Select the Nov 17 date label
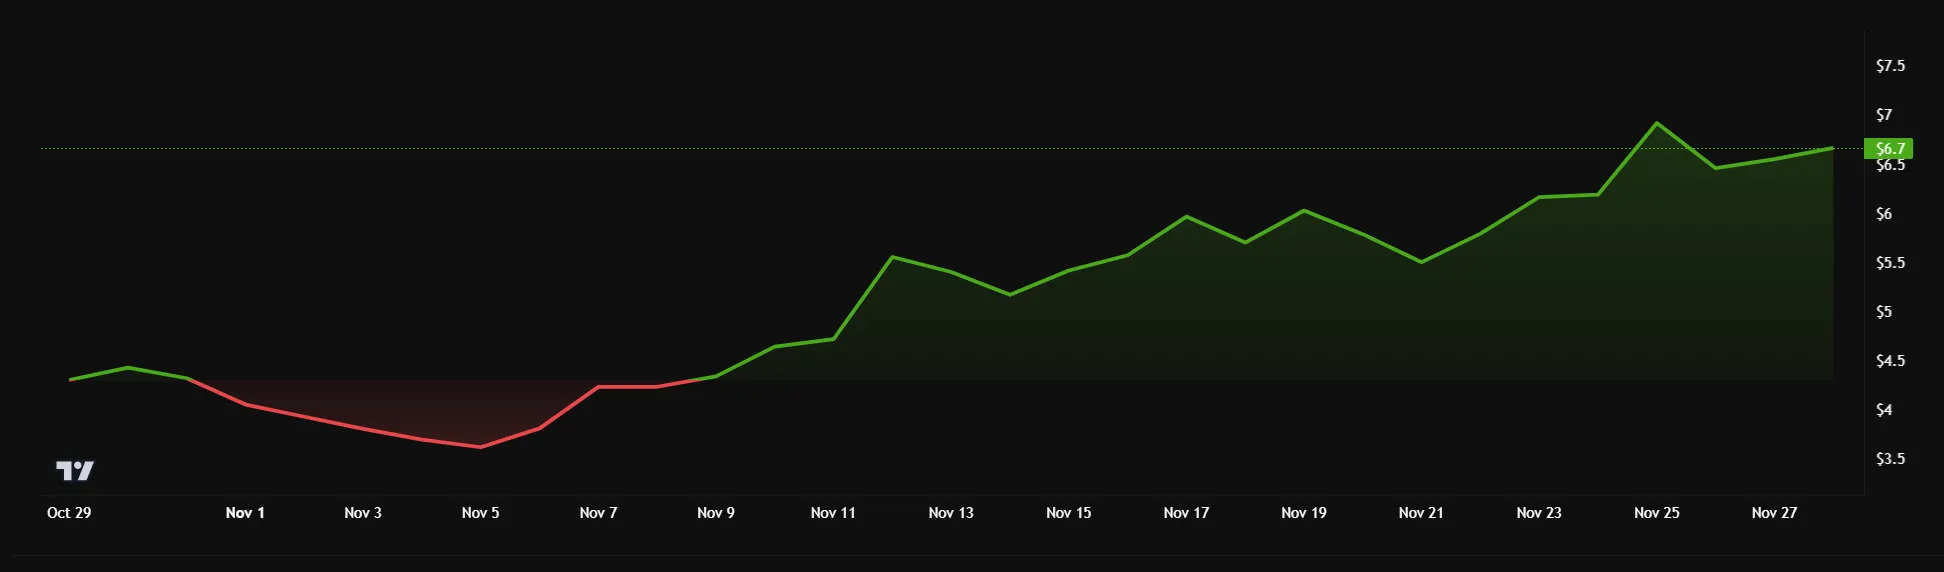 tap(1186, 513)
